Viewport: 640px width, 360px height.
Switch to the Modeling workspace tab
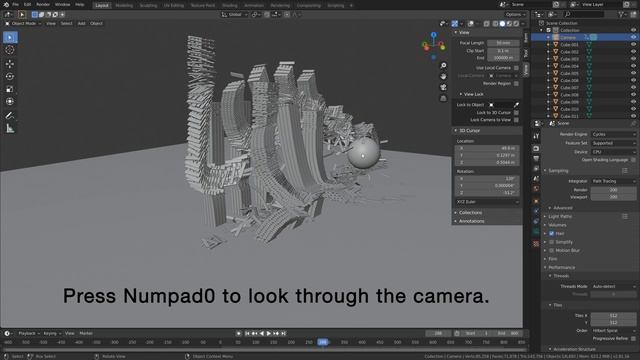[124, 6]
